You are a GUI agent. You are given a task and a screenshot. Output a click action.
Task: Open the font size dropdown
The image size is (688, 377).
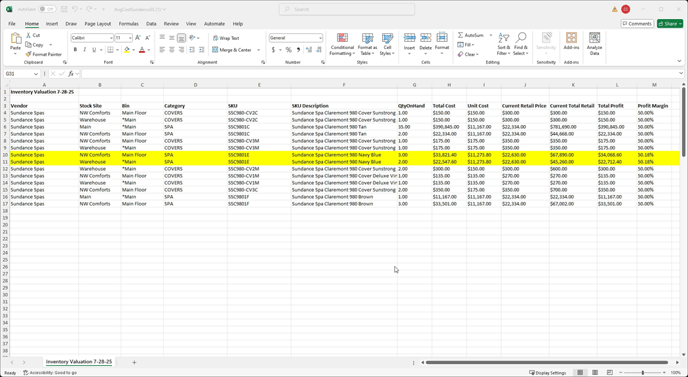[x=130, y=38]
